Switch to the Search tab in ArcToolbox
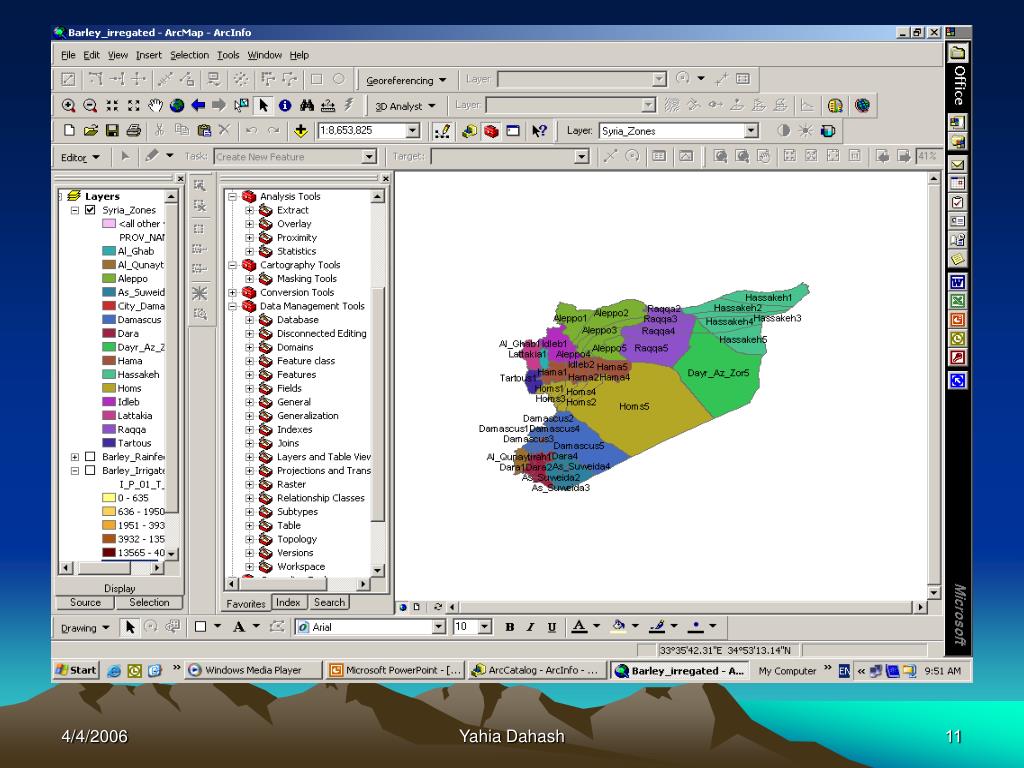1024x768 pixels. (329, 602)
